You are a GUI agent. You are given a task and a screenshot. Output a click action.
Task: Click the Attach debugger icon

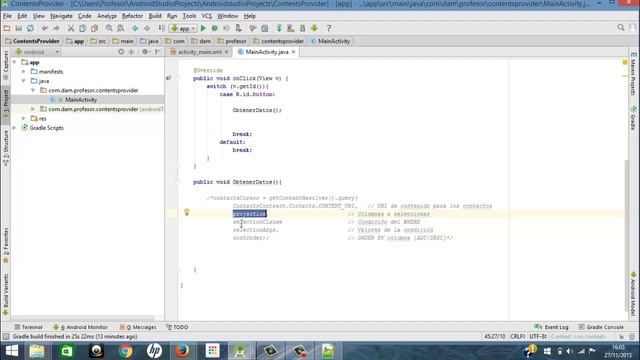click(238, 28)
